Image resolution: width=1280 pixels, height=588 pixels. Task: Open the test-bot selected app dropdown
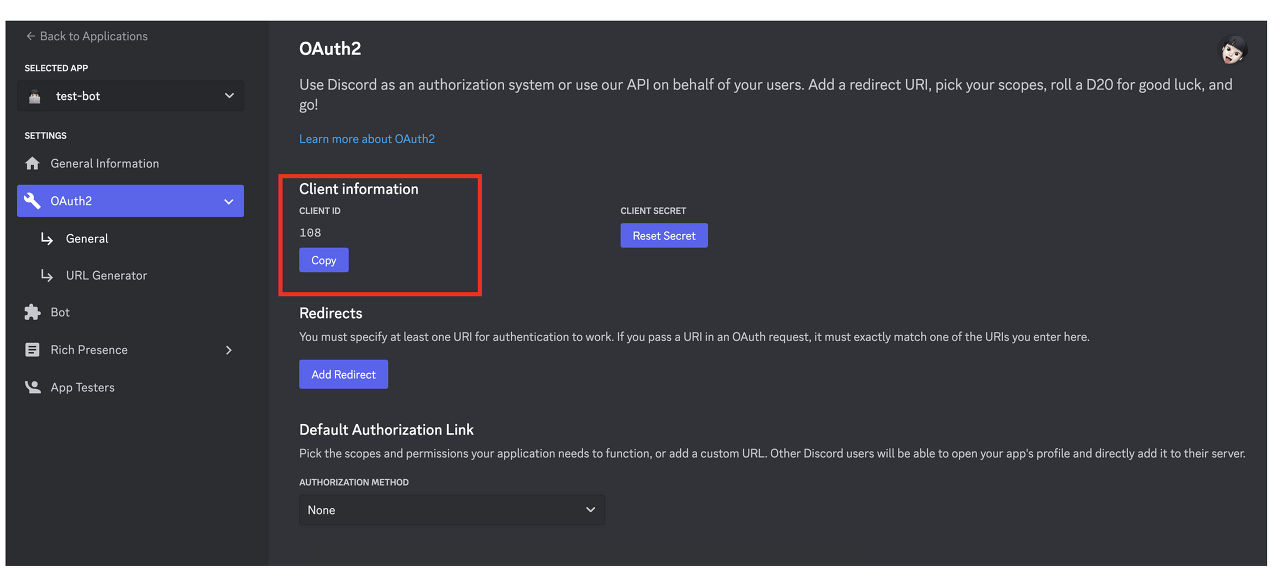pos(130,97)
